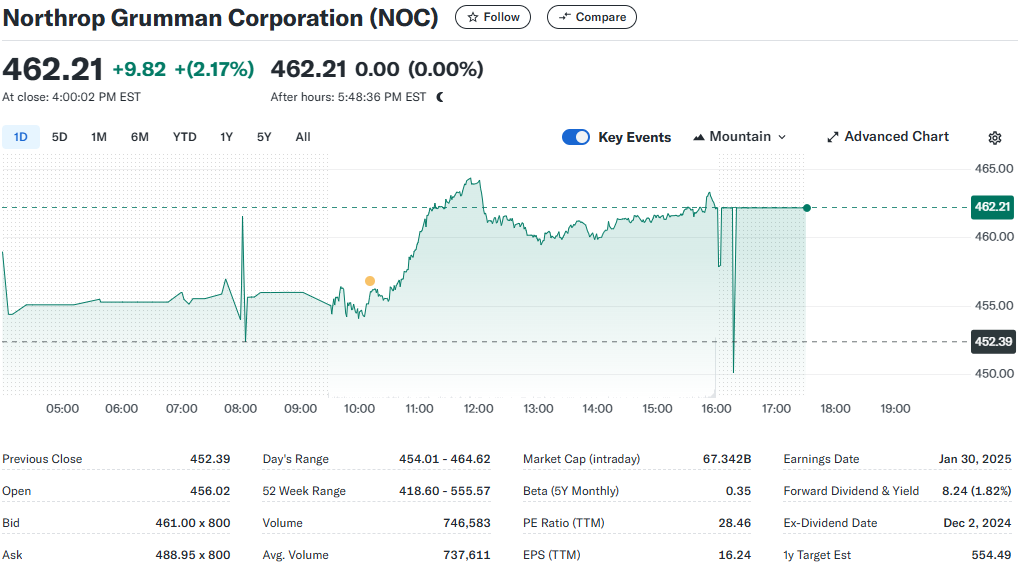Click the Volume value 746,583
Image resolution: width=1019 pixels, height=573 pixels.
click(467, 522)
